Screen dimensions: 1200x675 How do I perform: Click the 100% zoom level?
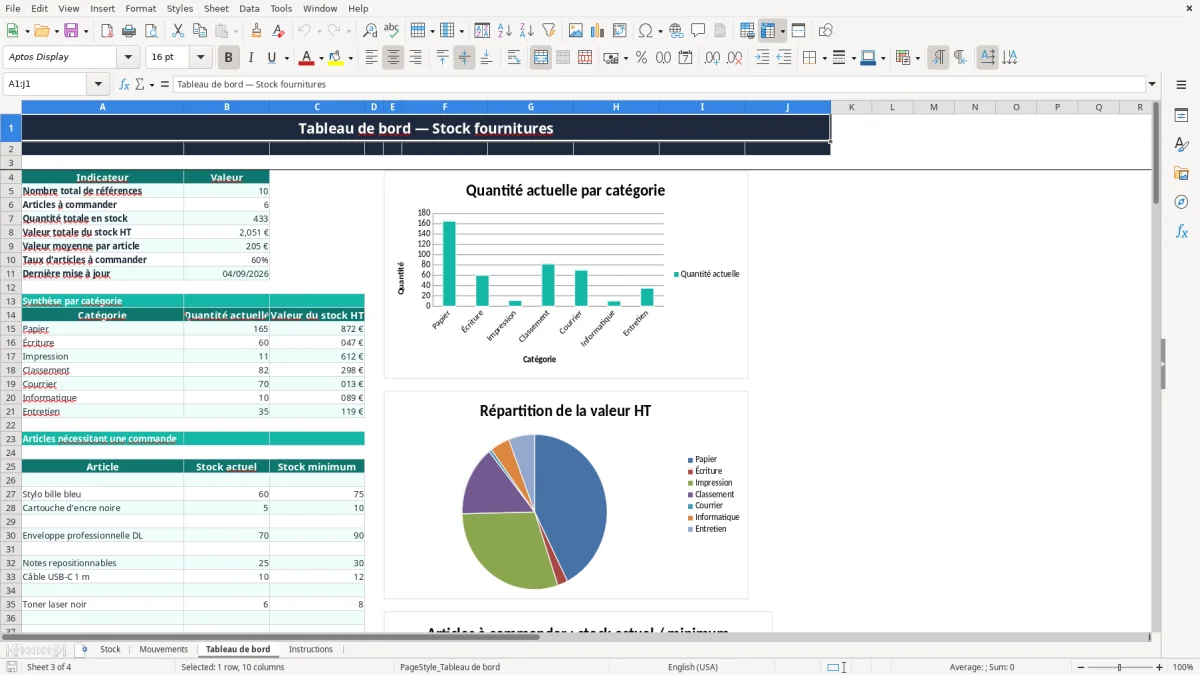click(x=1183, y=667)
